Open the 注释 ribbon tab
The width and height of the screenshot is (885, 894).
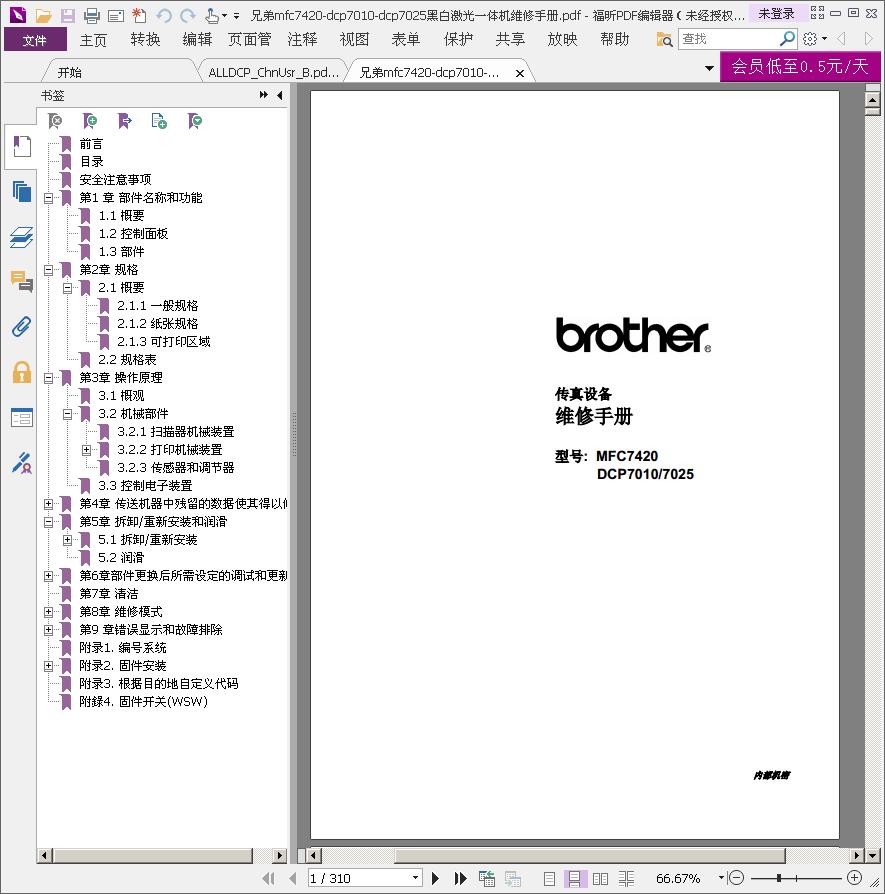[302, 39]
